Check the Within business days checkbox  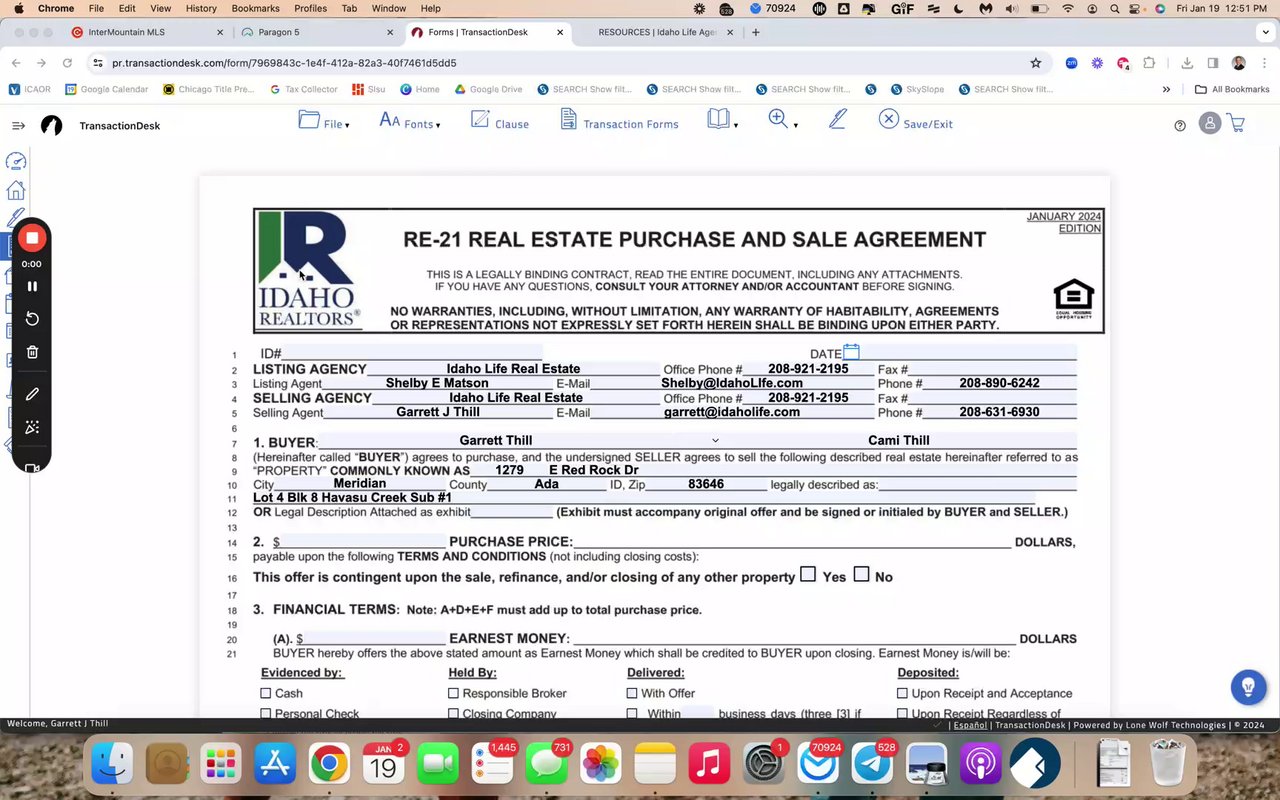[632, 714]
